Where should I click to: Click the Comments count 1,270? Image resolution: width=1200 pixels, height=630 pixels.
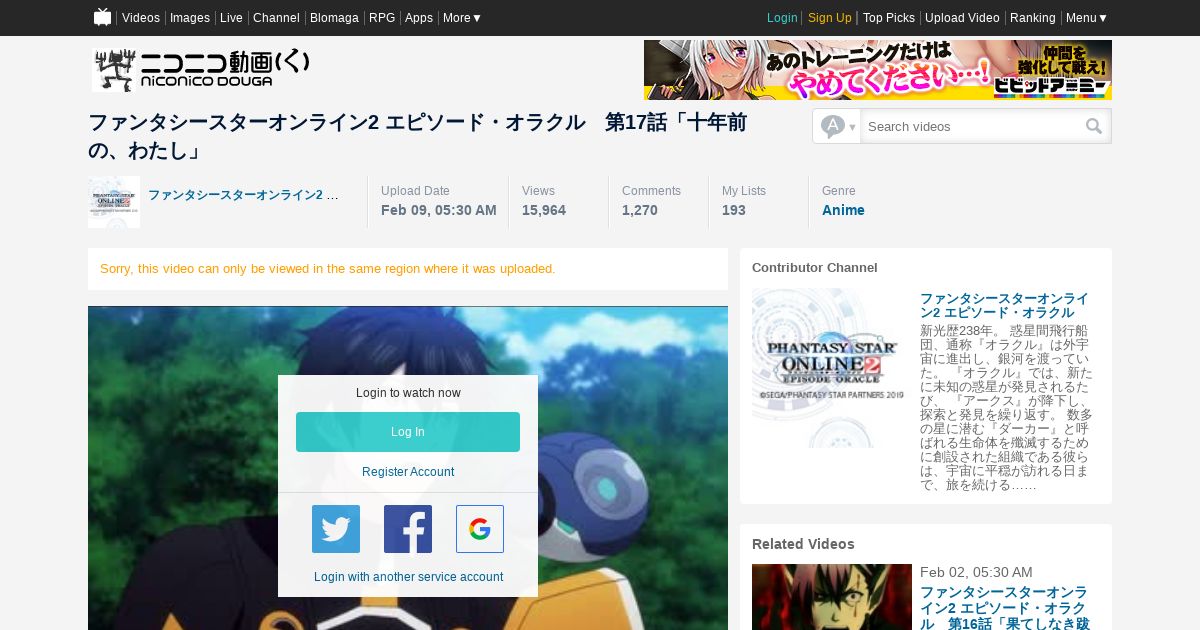[640, 210]
